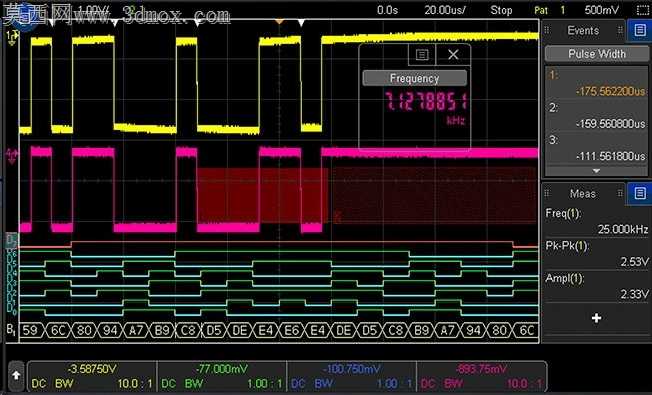Viewport: 652px width, 395px height.
Task: Open the Events panel title
Action: [x=583, y=30]
